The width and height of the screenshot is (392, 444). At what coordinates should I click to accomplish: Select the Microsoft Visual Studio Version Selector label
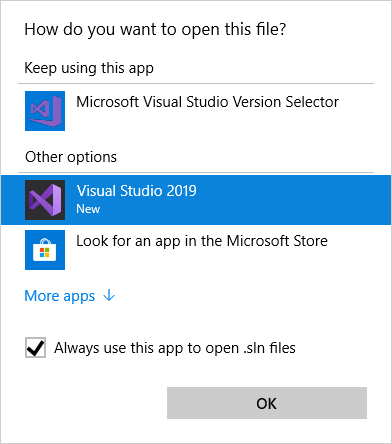[207, 102]
